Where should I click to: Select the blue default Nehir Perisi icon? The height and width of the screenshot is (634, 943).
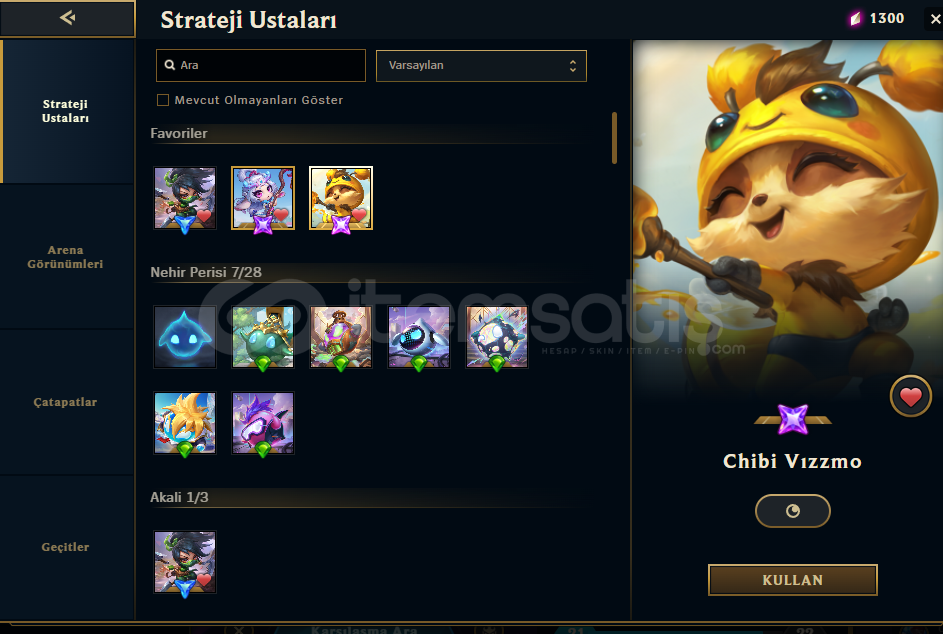tap(185, 337)
